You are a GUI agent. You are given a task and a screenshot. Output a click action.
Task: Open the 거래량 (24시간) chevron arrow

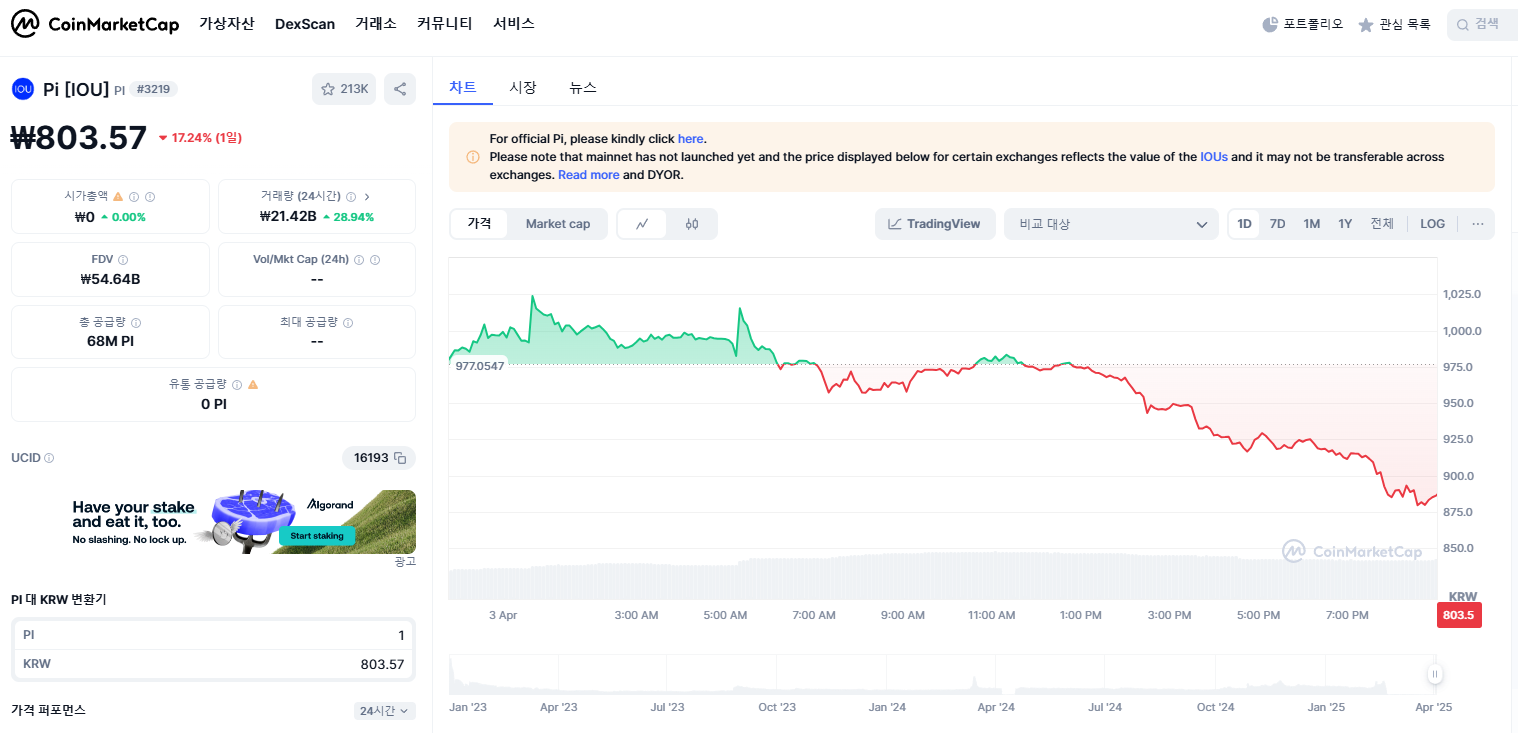pyautogui.click(x=367, y=197)
